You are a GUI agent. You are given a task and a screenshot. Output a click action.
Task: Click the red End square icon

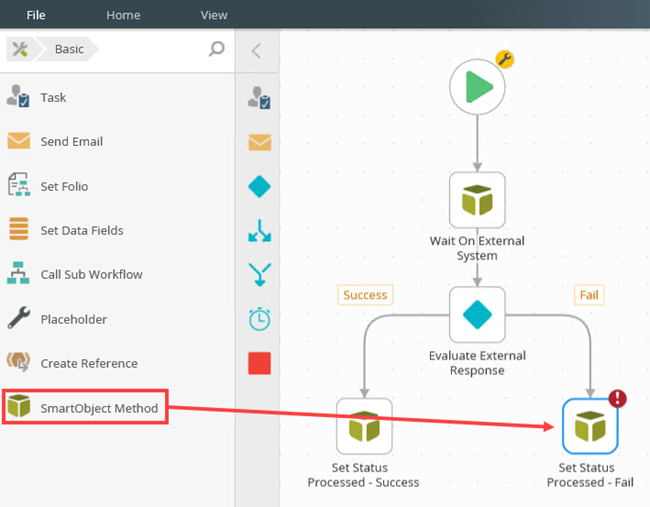click(x=260, y=363)
